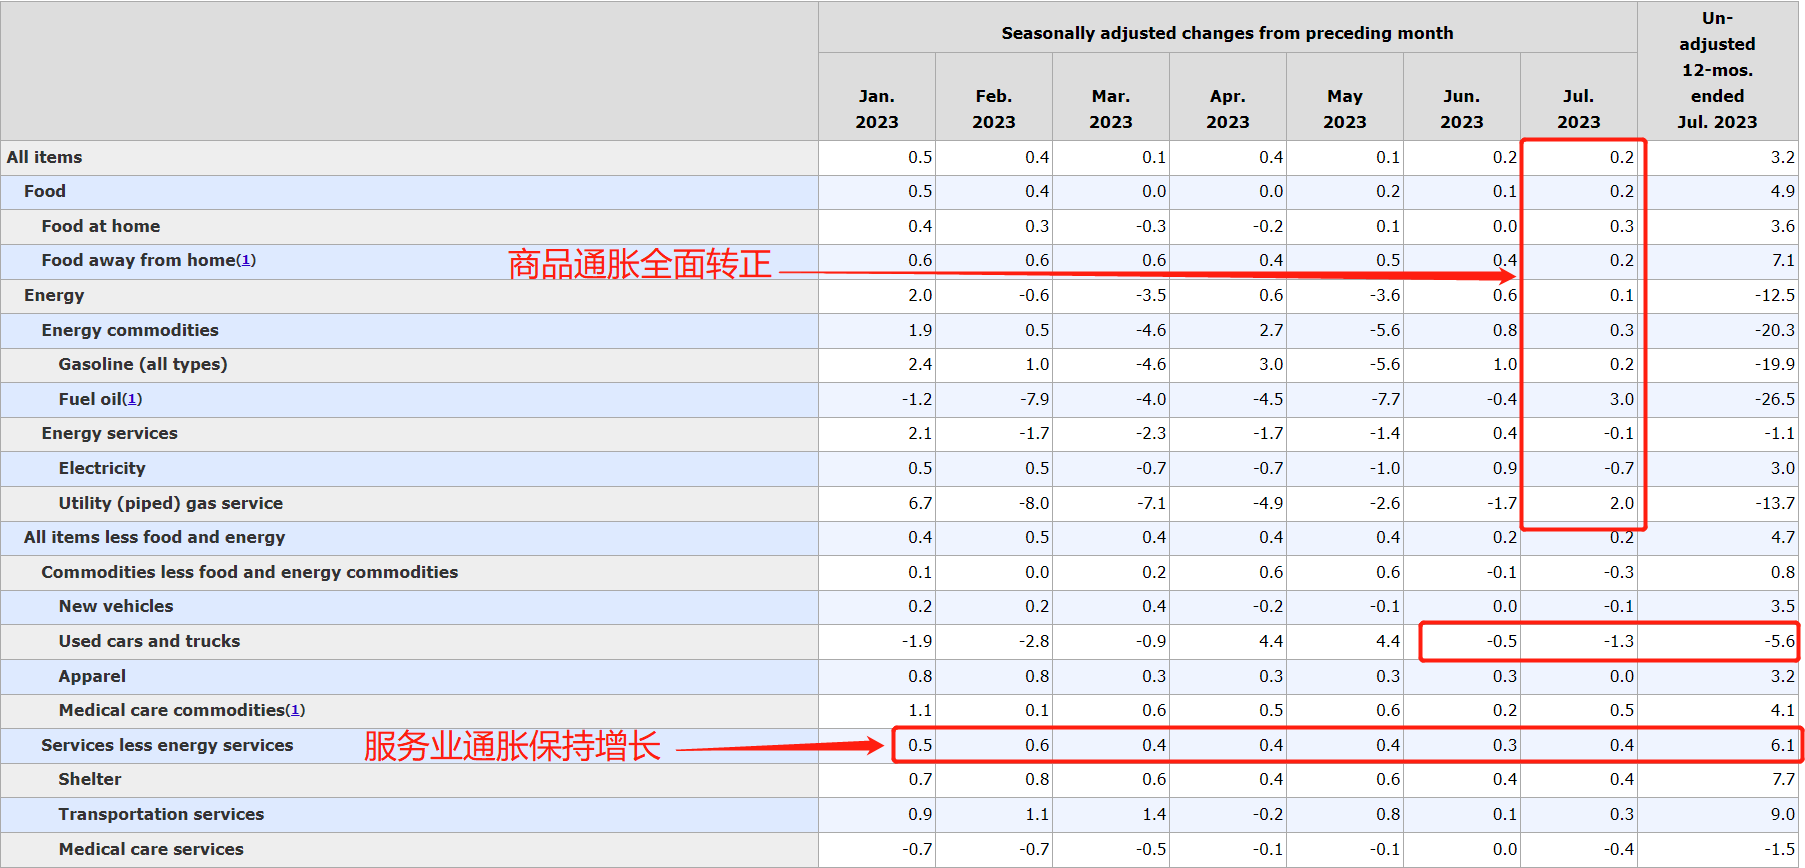1805x868 pixels.
Task: Click the 'Energy' row label
Action: 54,295
